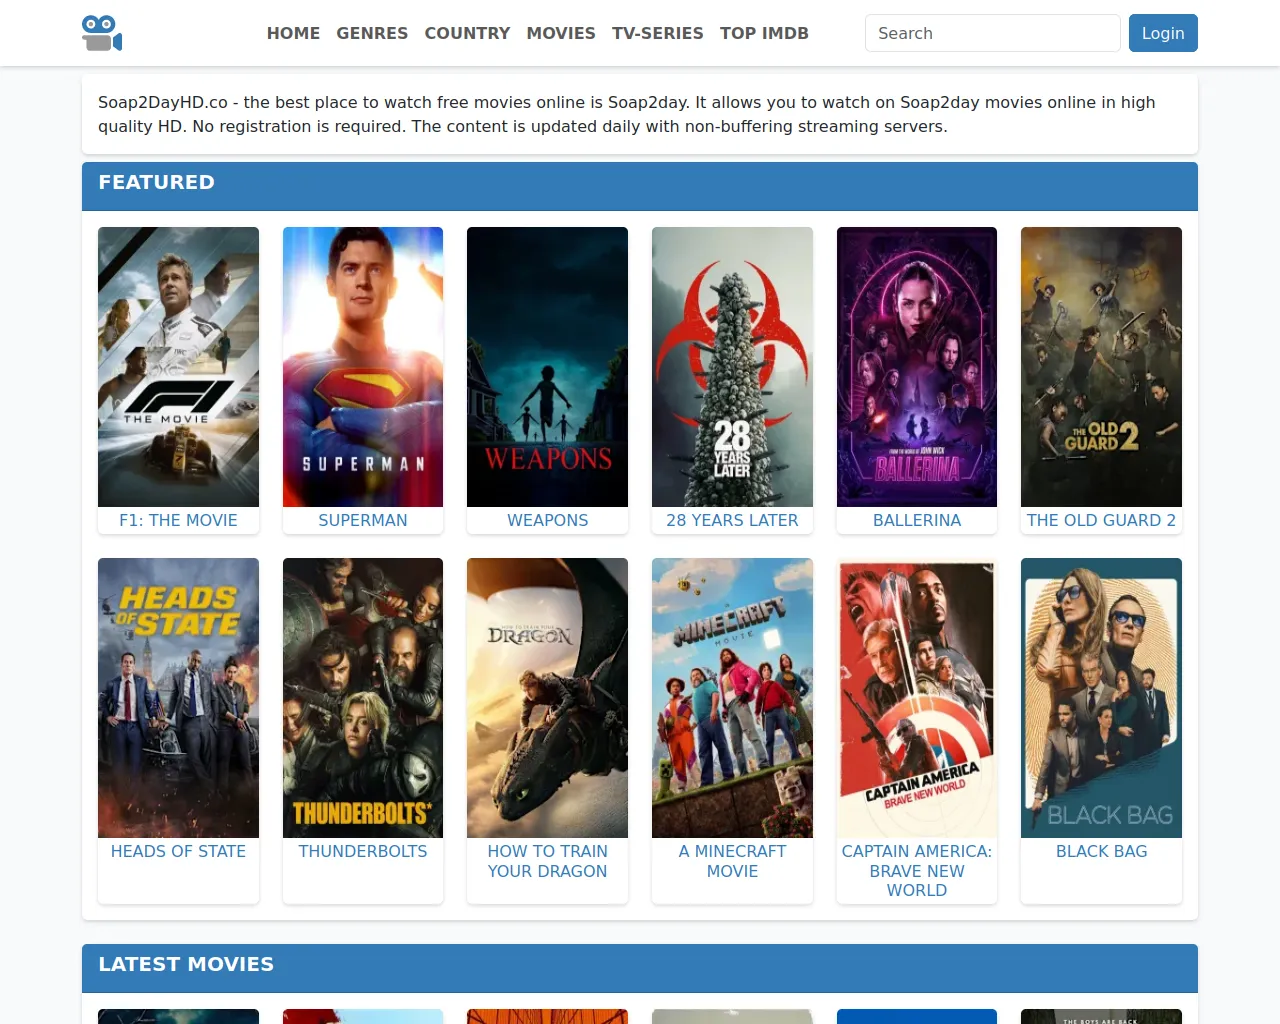Open the Black Bag poster
Viewport: 1280px width, 1024px height.
[x=1101, y=698]
